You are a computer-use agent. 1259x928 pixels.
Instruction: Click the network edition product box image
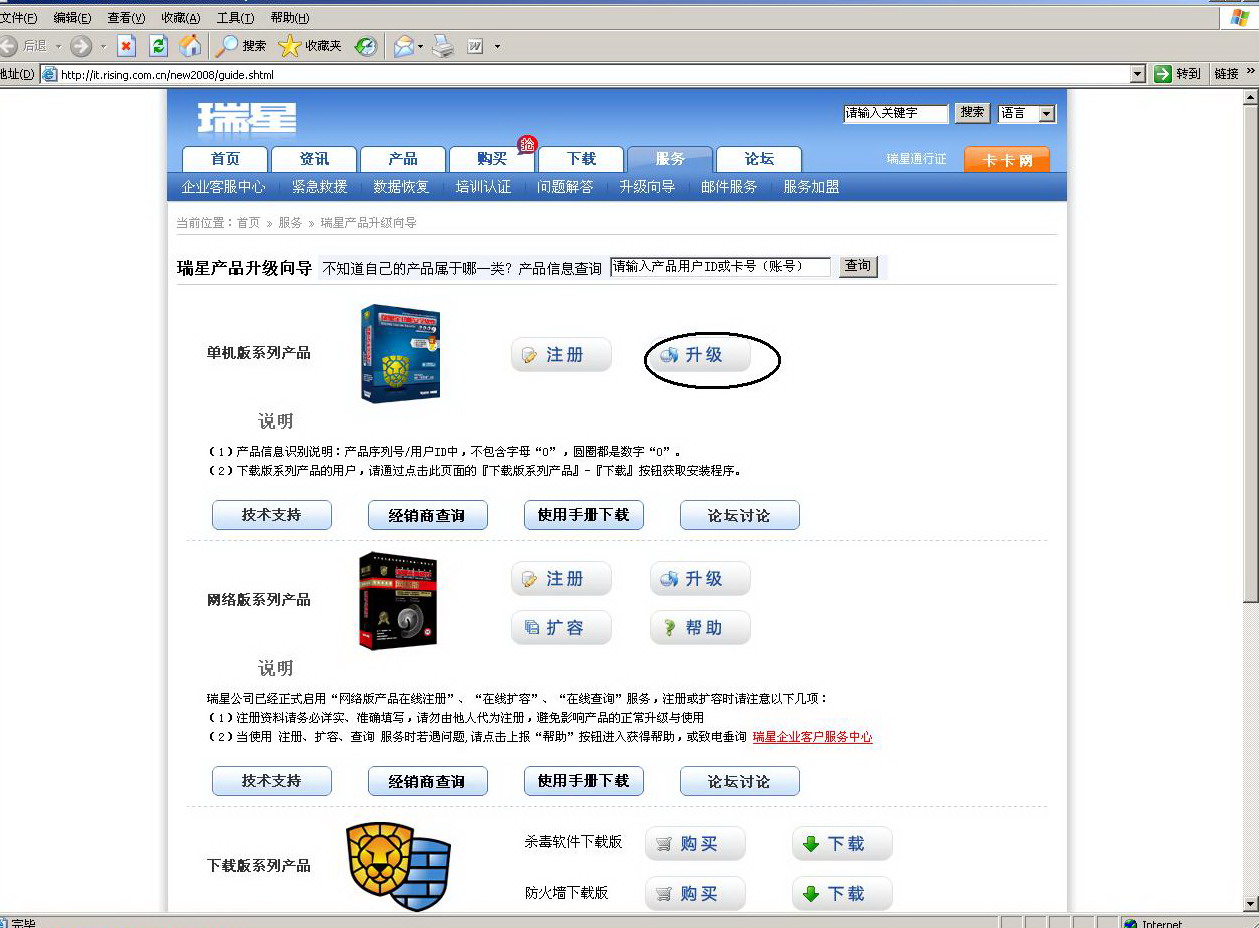click(x=398, y=600)
